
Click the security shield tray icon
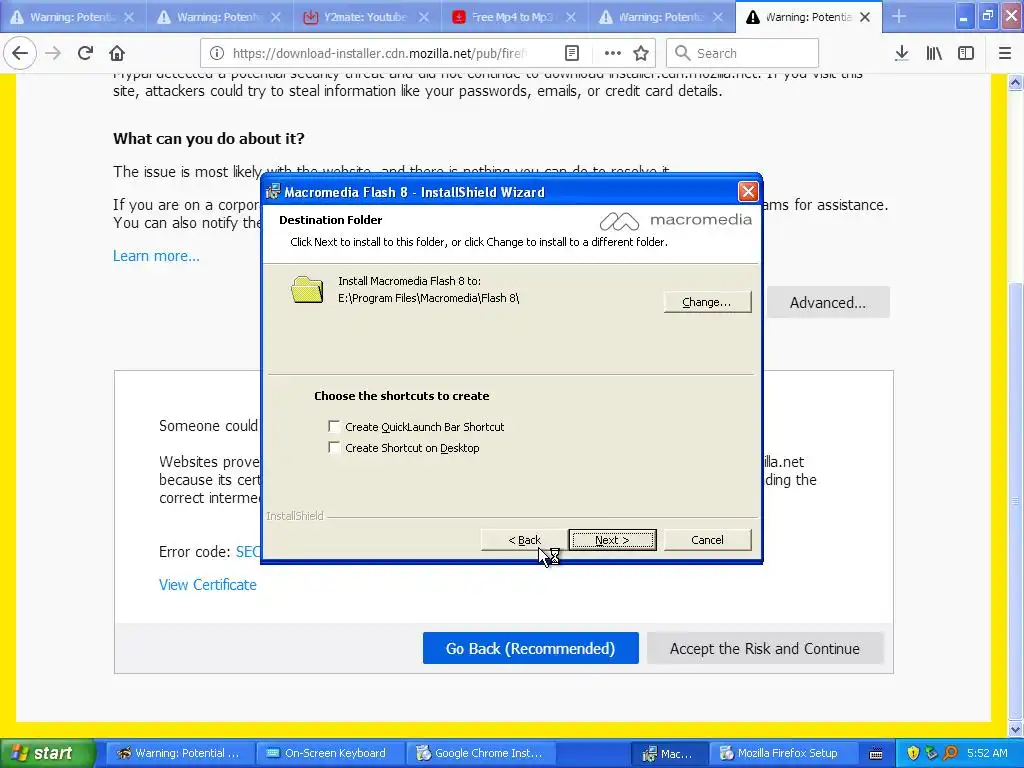(x=913, y=753)
